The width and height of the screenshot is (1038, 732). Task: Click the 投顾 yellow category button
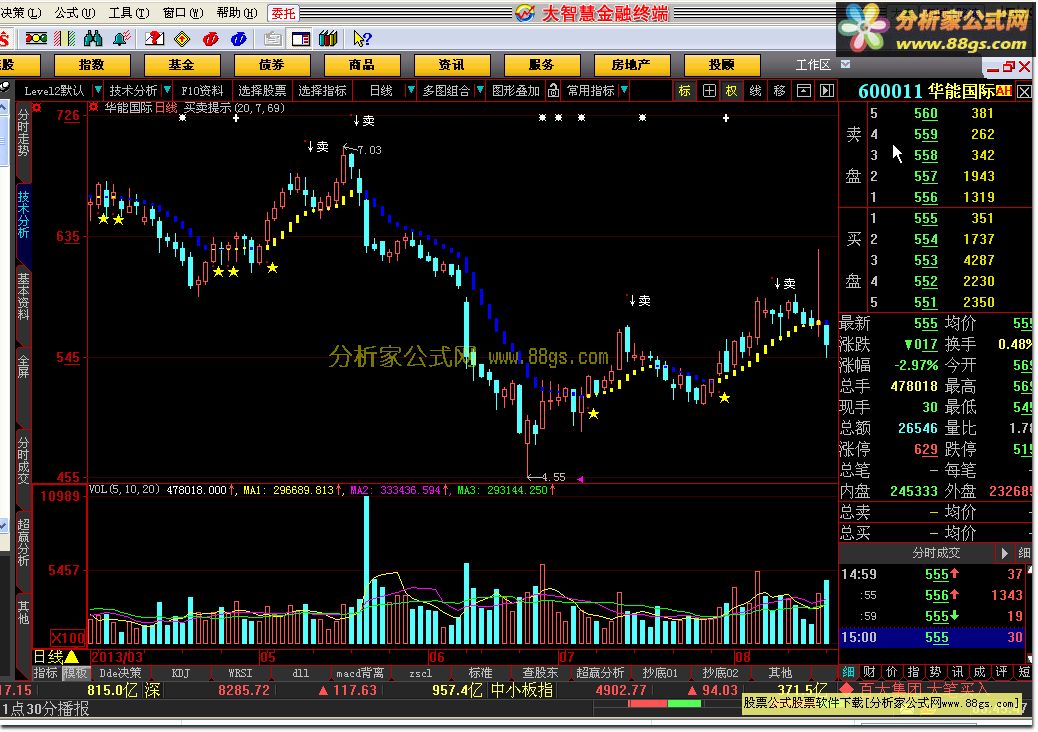tap(721, 65)
